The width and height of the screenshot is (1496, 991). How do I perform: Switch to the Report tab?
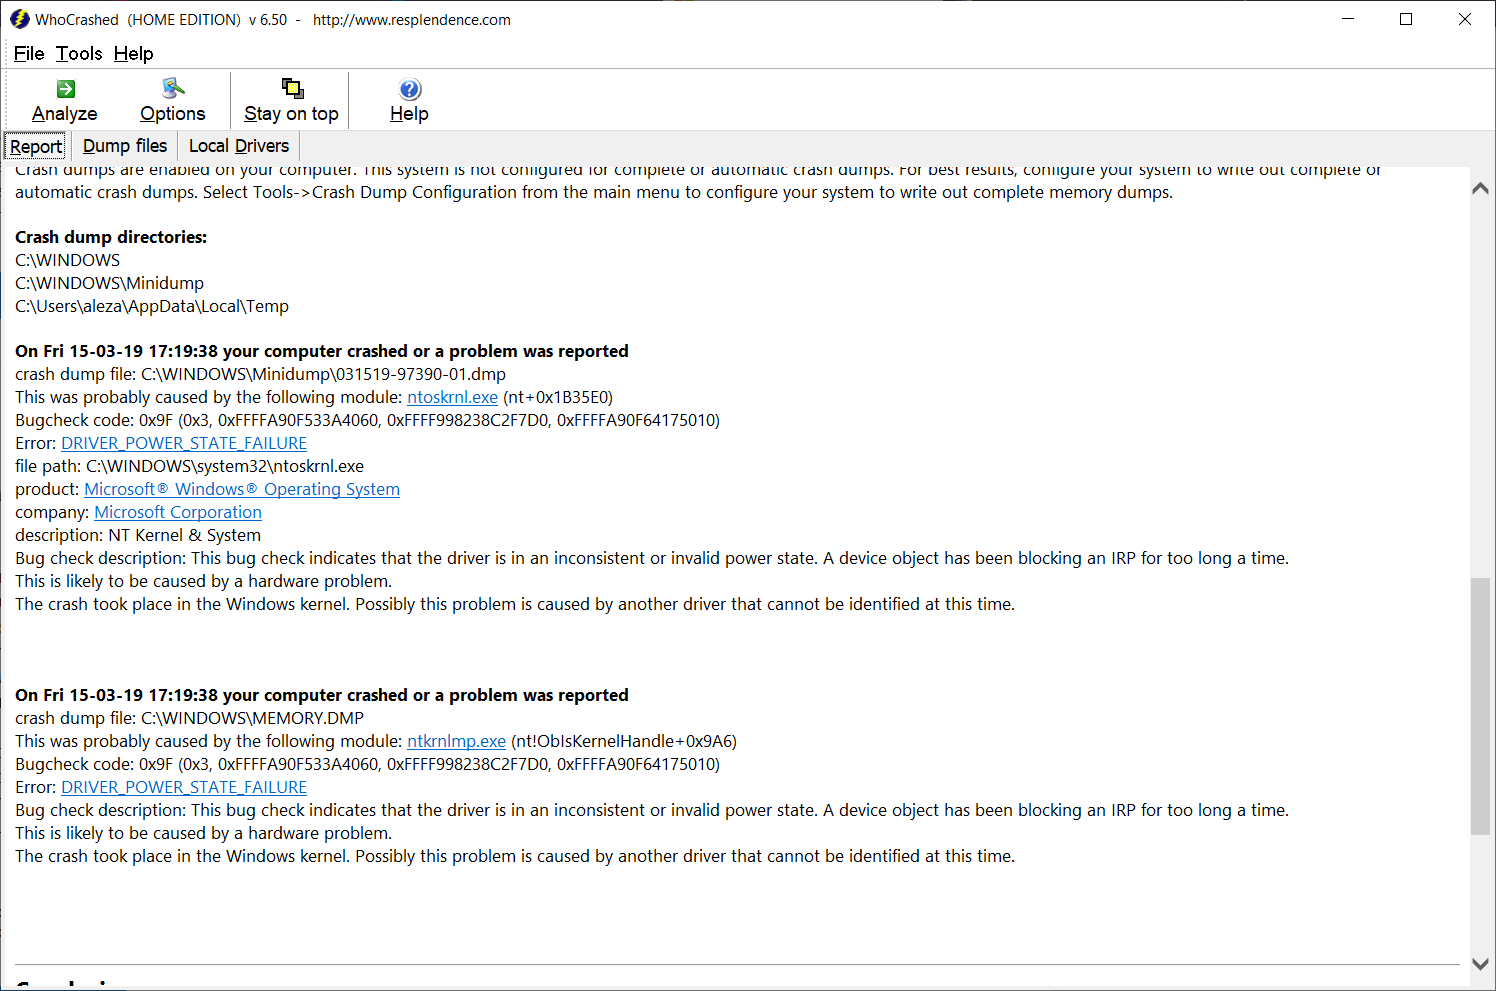37,146
